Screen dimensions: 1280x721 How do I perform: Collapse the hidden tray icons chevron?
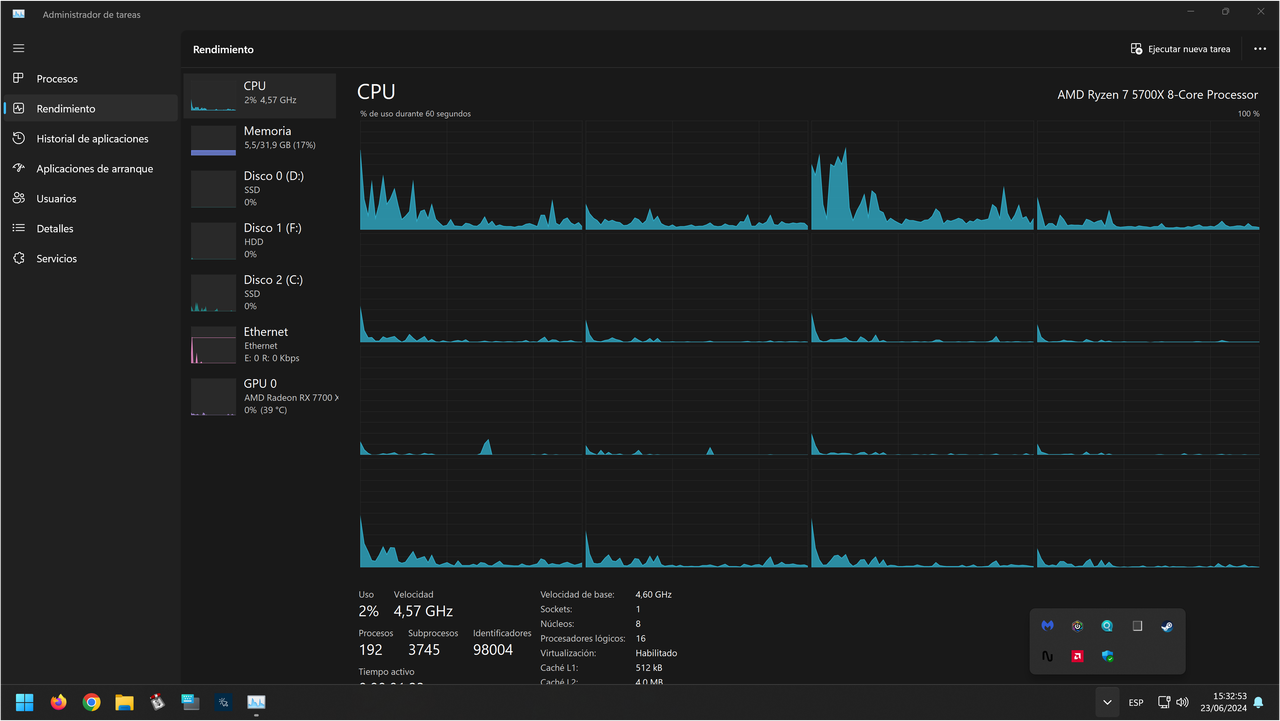click(x=1107, y=702)
